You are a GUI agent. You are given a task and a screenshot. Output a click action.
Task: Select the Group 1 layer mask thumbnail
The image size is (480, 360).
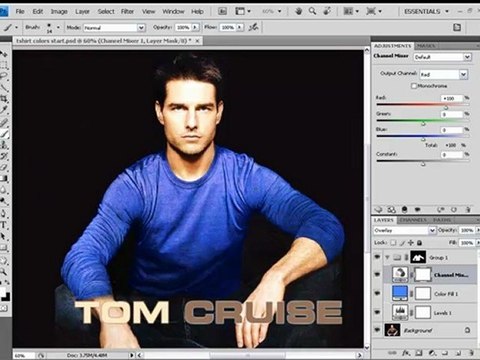click(x=418, y=257)
